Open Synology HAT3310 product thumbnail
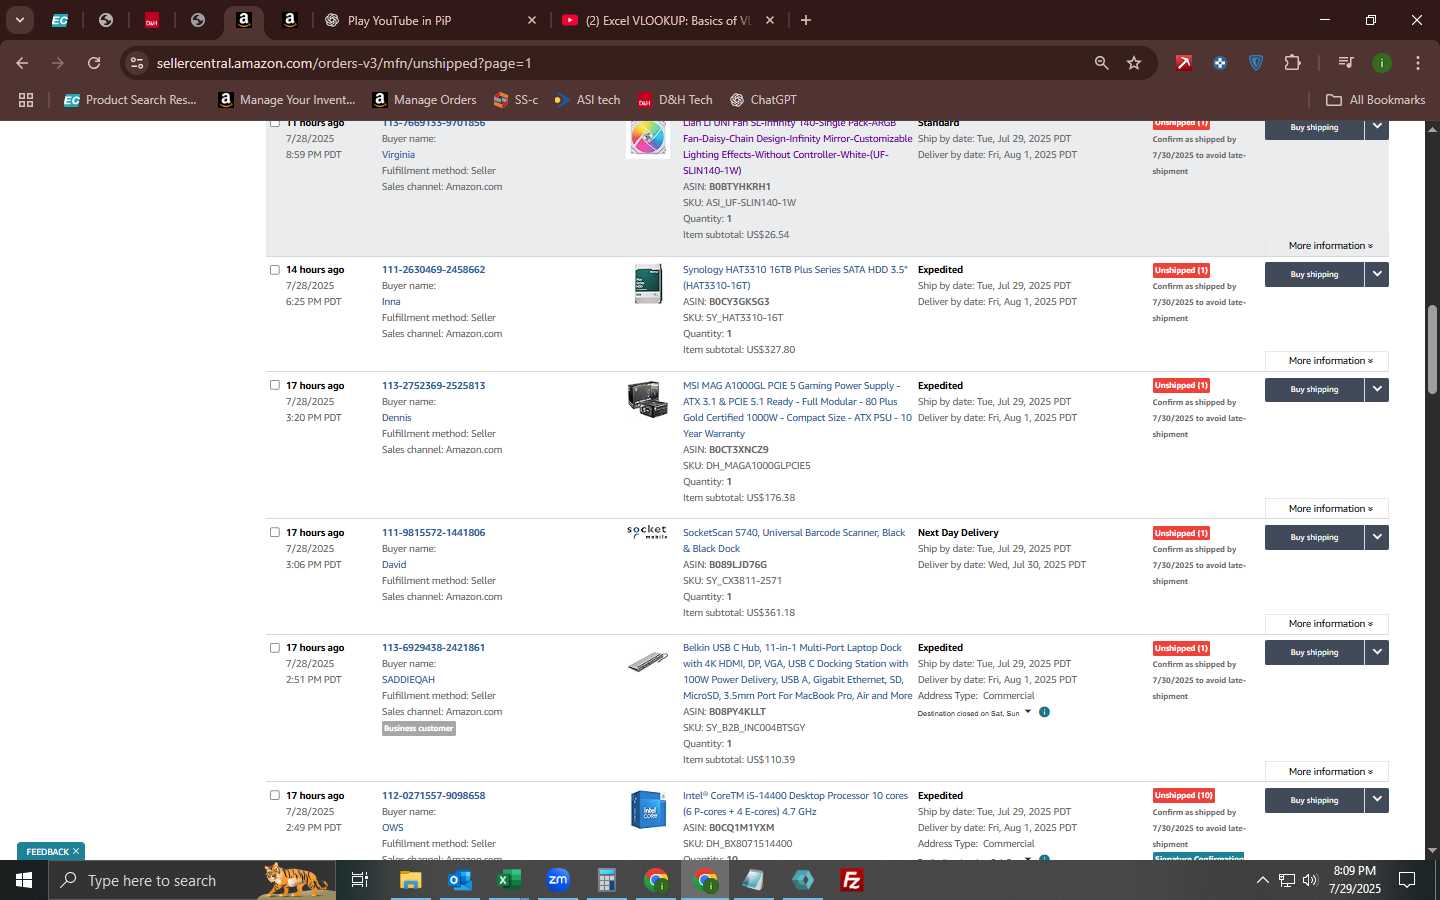 648,284
